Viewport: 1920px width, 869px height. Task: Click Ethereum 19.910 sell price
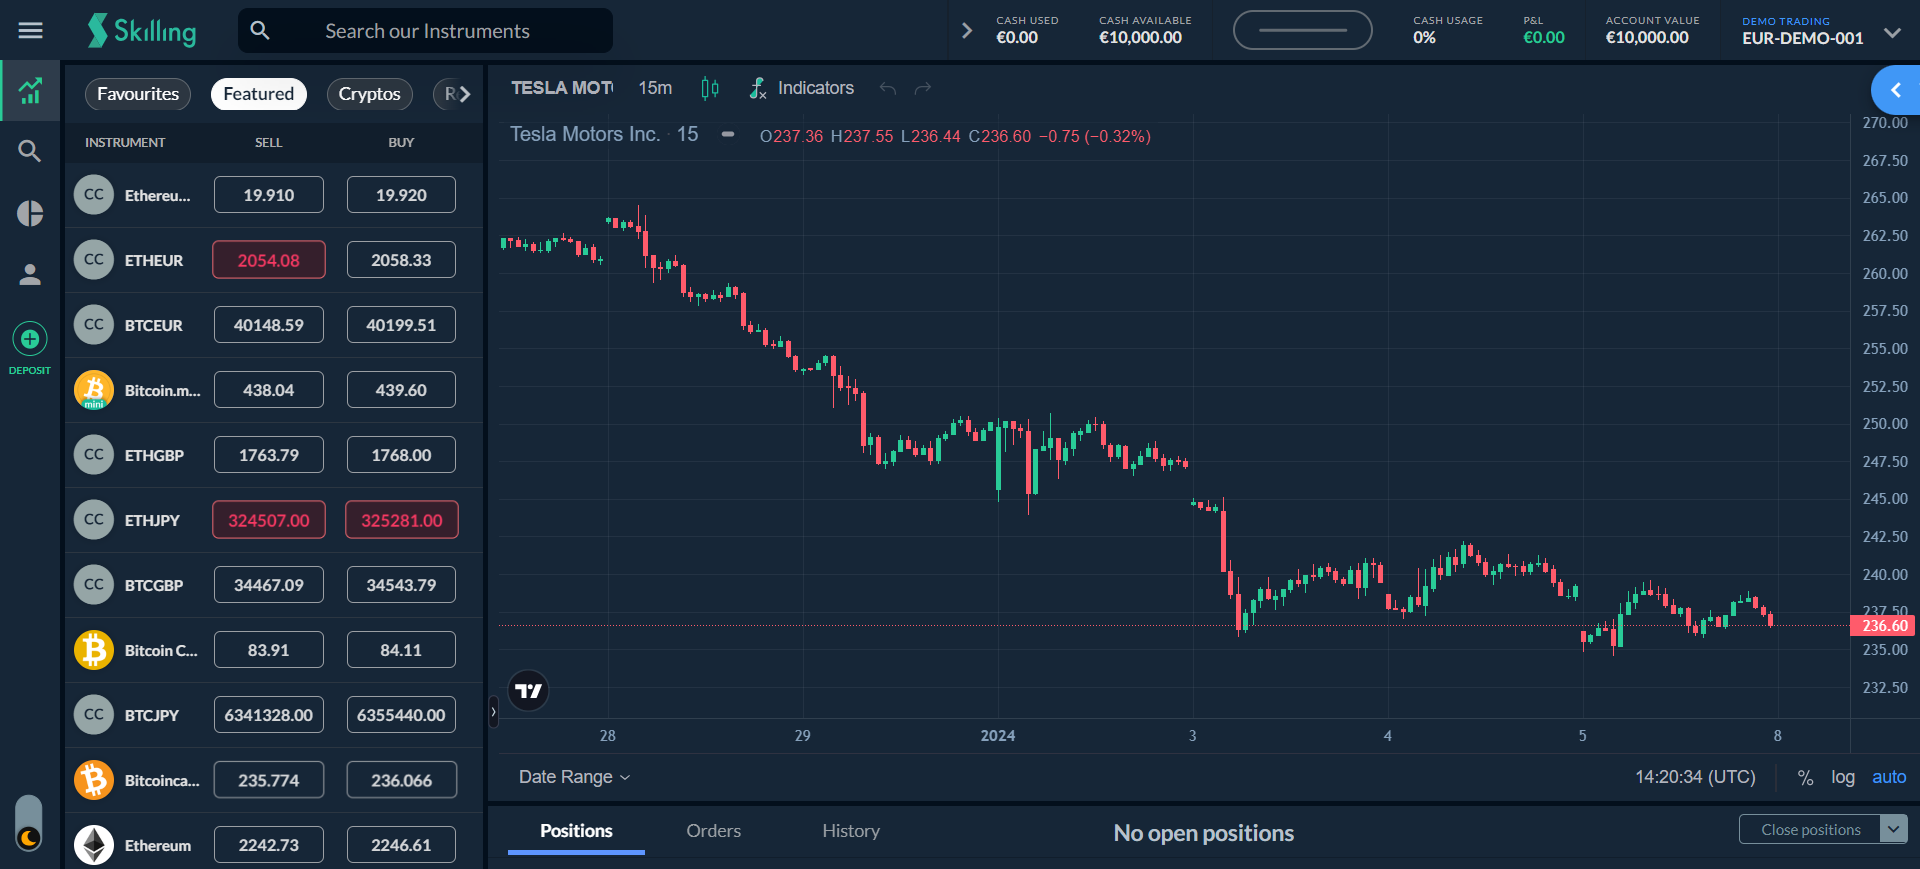269,195
